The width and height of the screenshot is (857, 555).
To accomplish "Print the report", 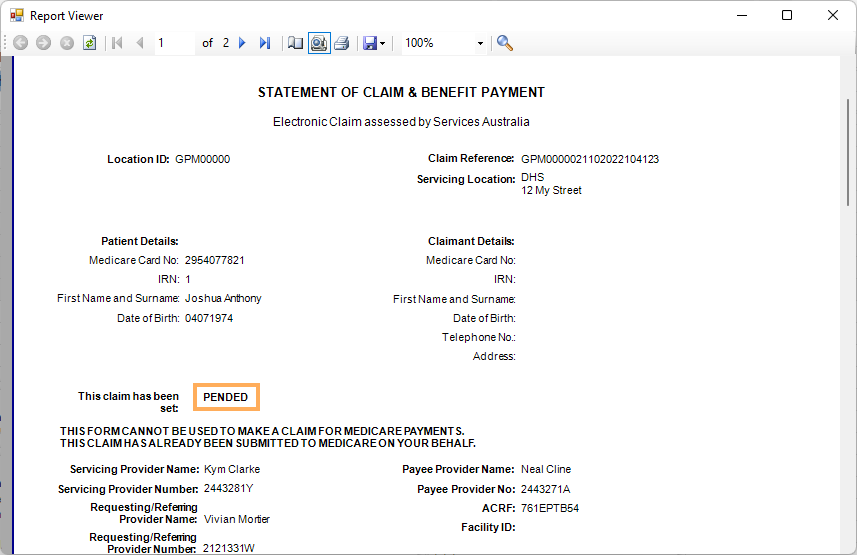I will pos(342,43).
